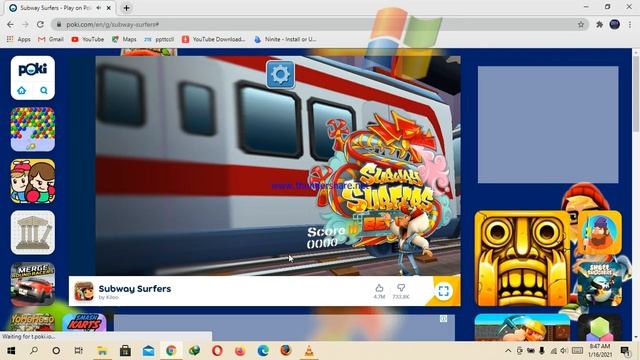
Task: Open Microsoft Store from the taskbar
Action: click(x=125, y=351)
